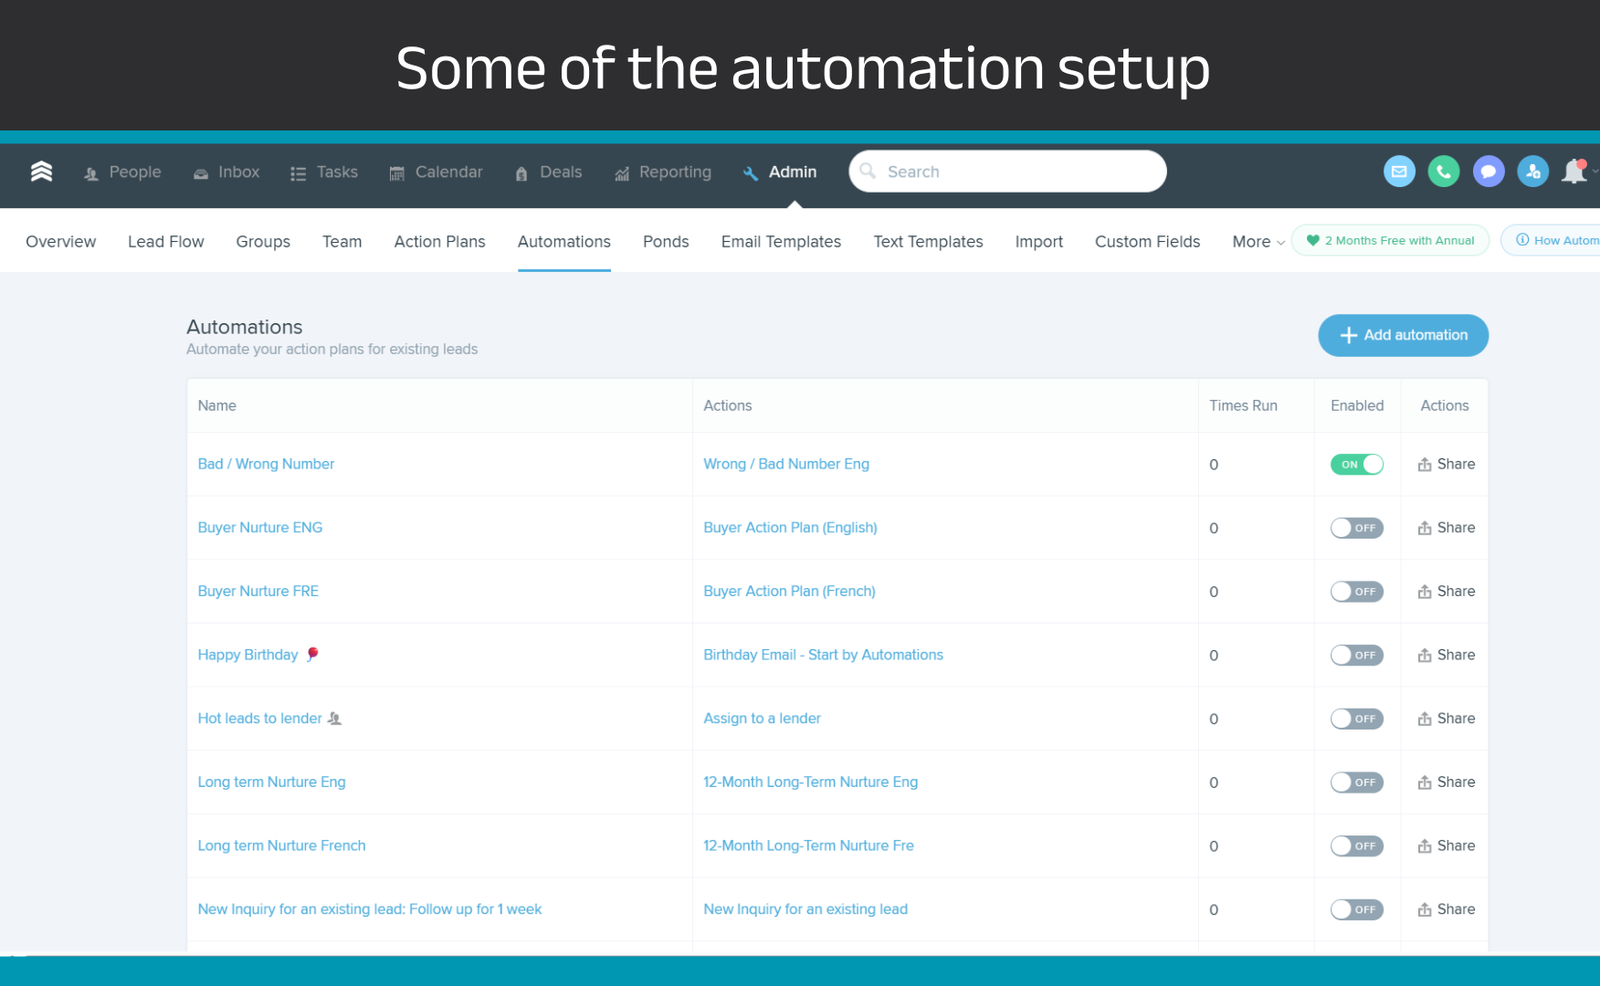
Task: Click the Add automation button
Action: click(1402, 335)
